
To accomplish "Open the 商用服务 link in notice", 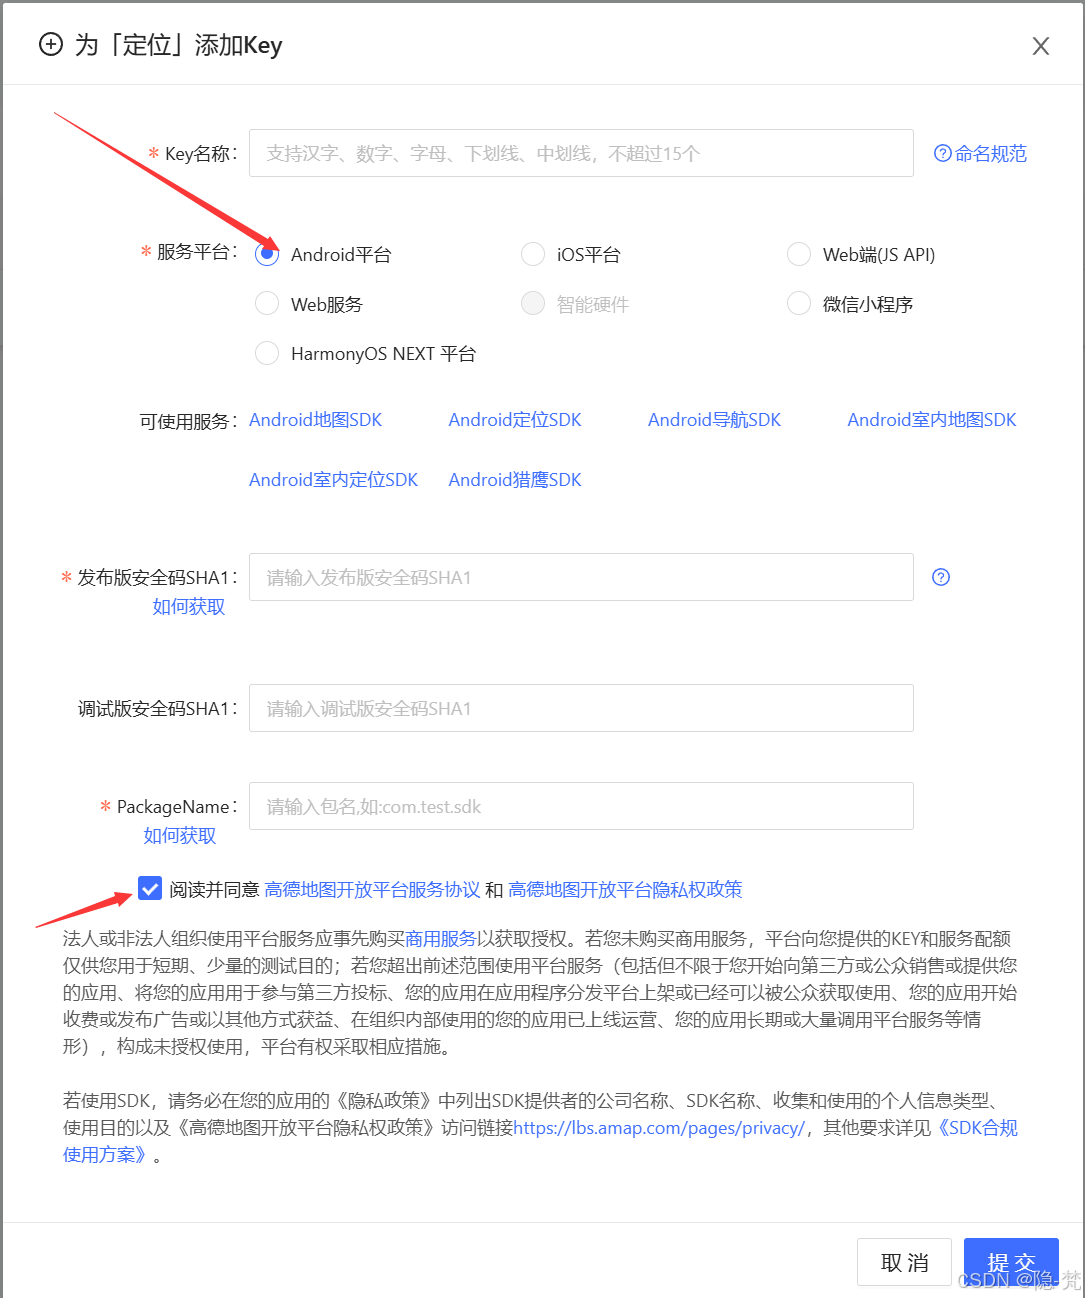I will pos(441,938).
